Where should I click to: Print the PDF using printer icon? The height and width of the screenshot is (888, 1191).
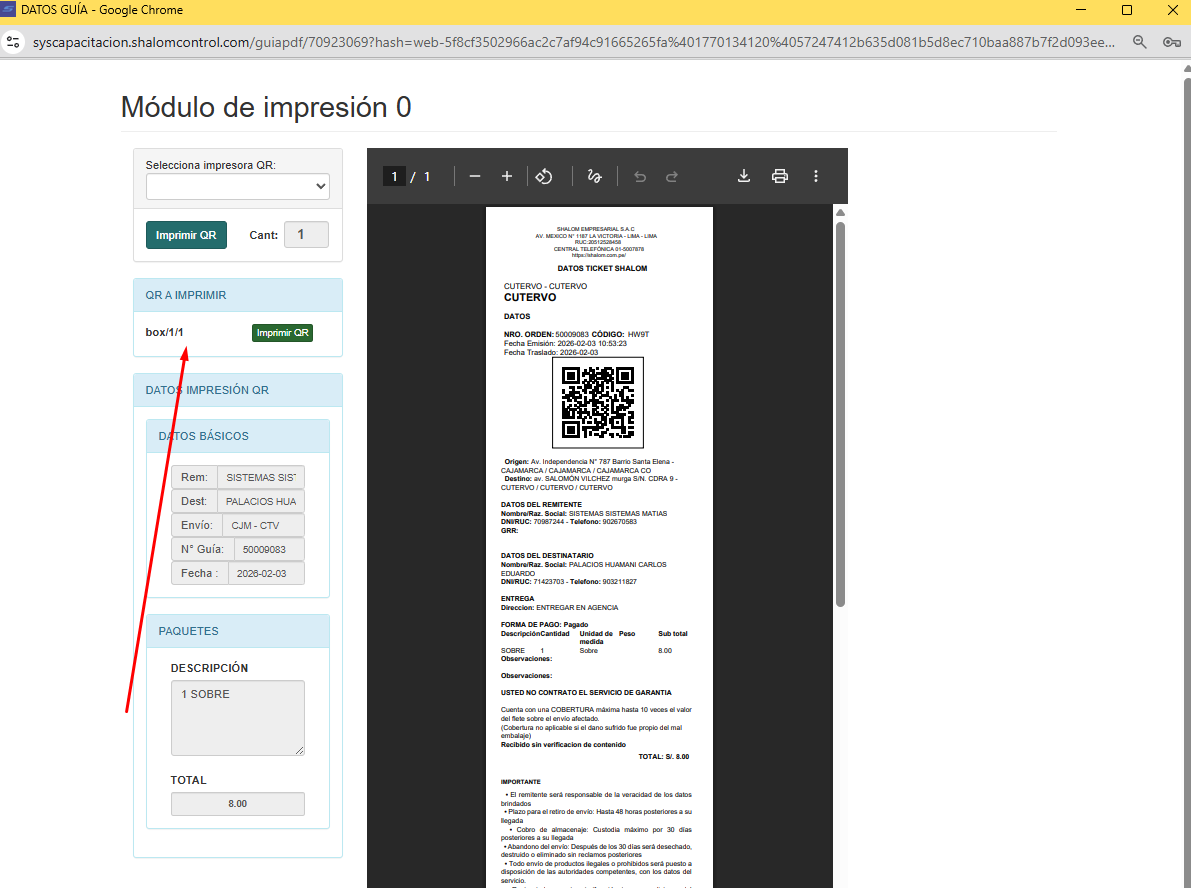tap(780, 176)
